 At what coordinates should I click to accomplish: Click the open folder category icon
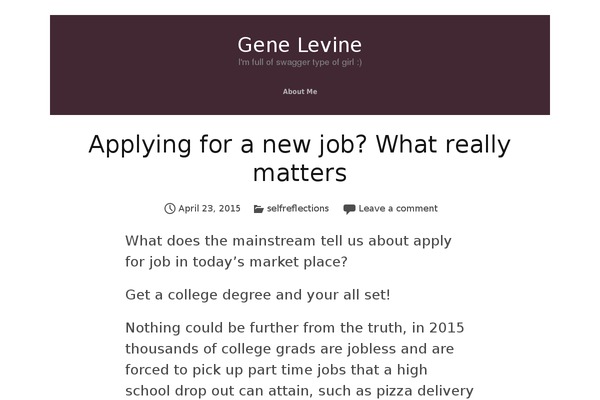[259, 209]
